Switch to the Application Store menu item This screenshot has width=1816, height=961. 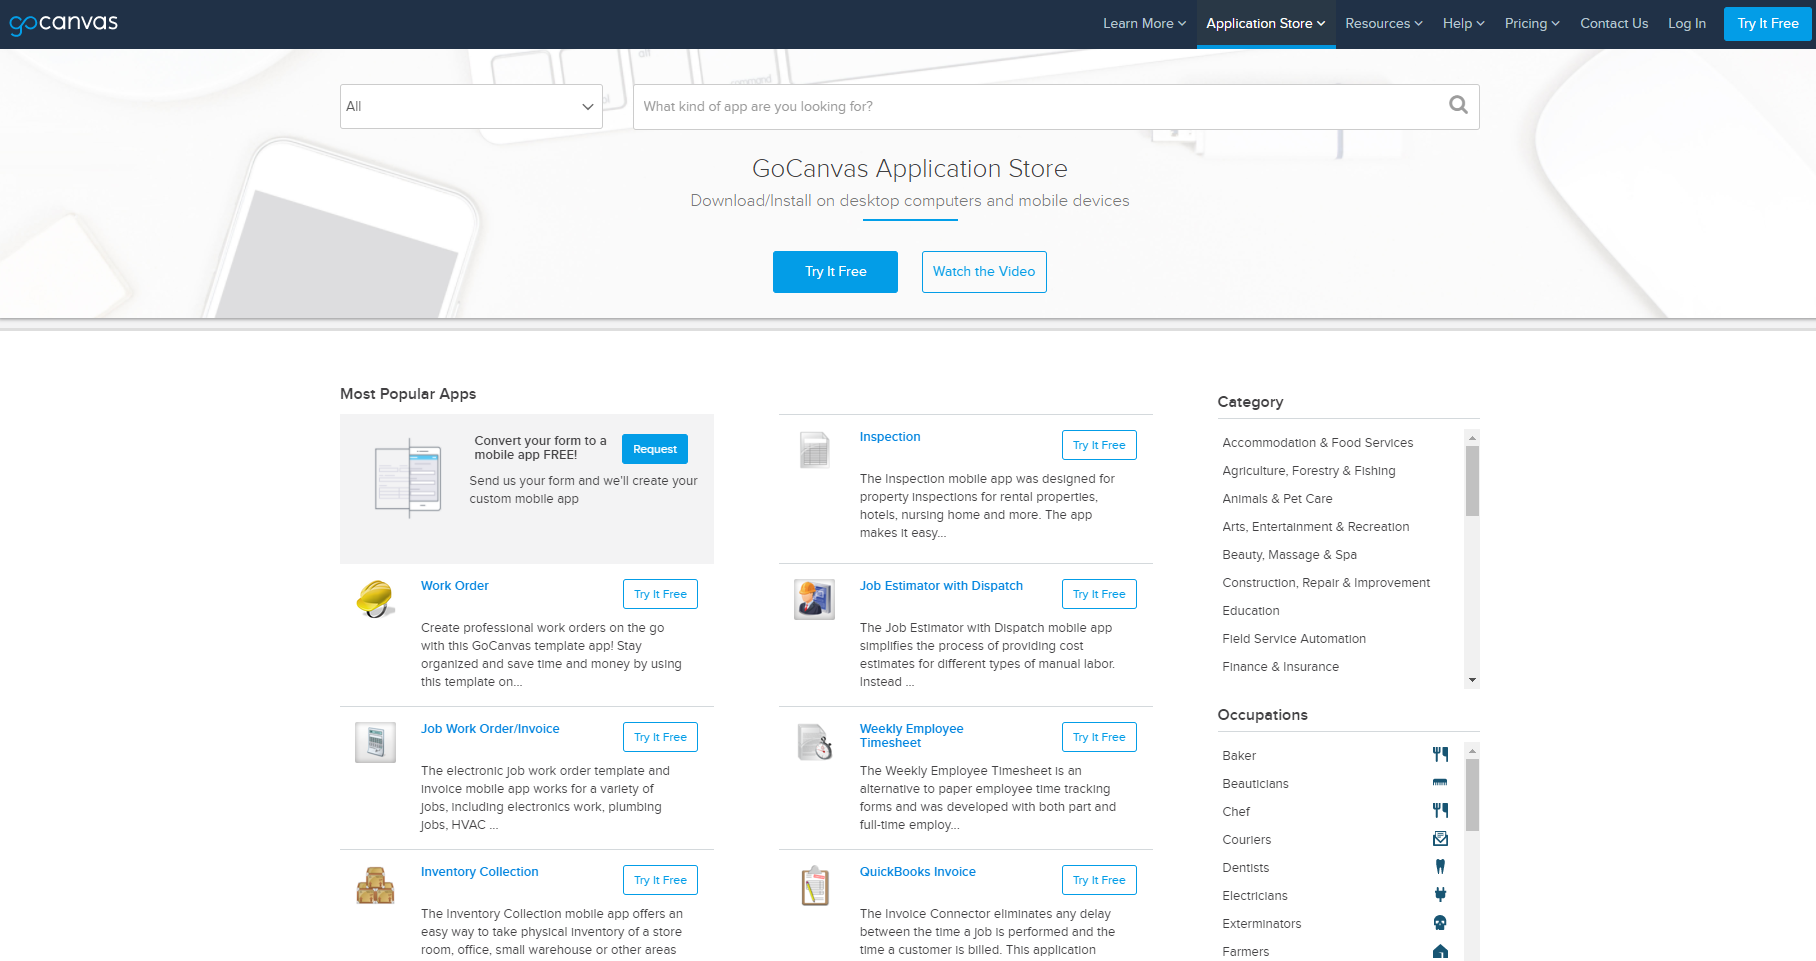(1265, 23)
